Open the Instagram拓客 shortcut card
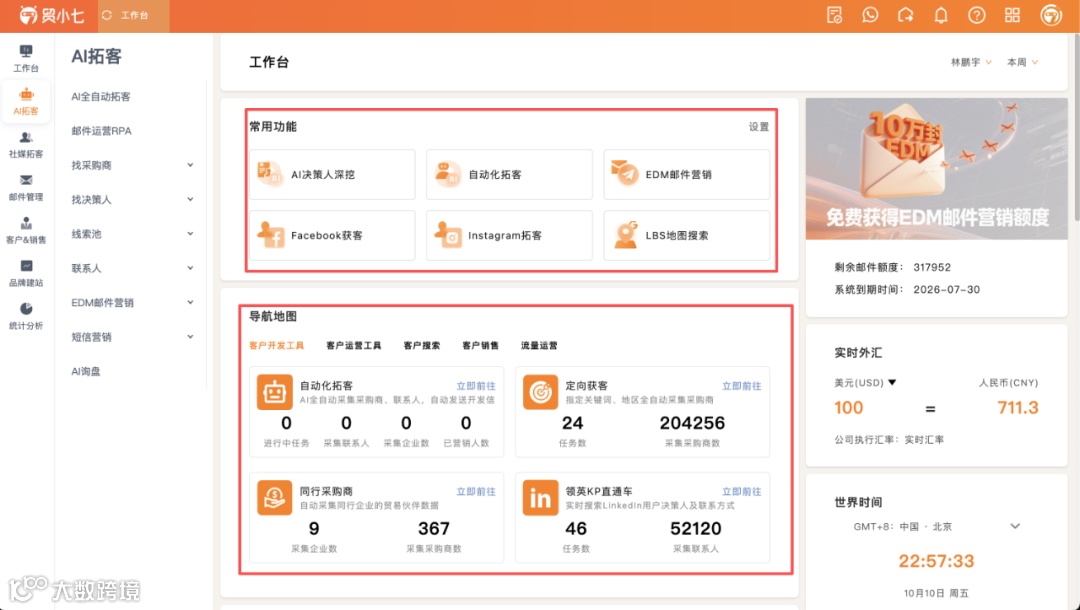The height and width of the screenshot is (610, 1080). pos(509,235)
